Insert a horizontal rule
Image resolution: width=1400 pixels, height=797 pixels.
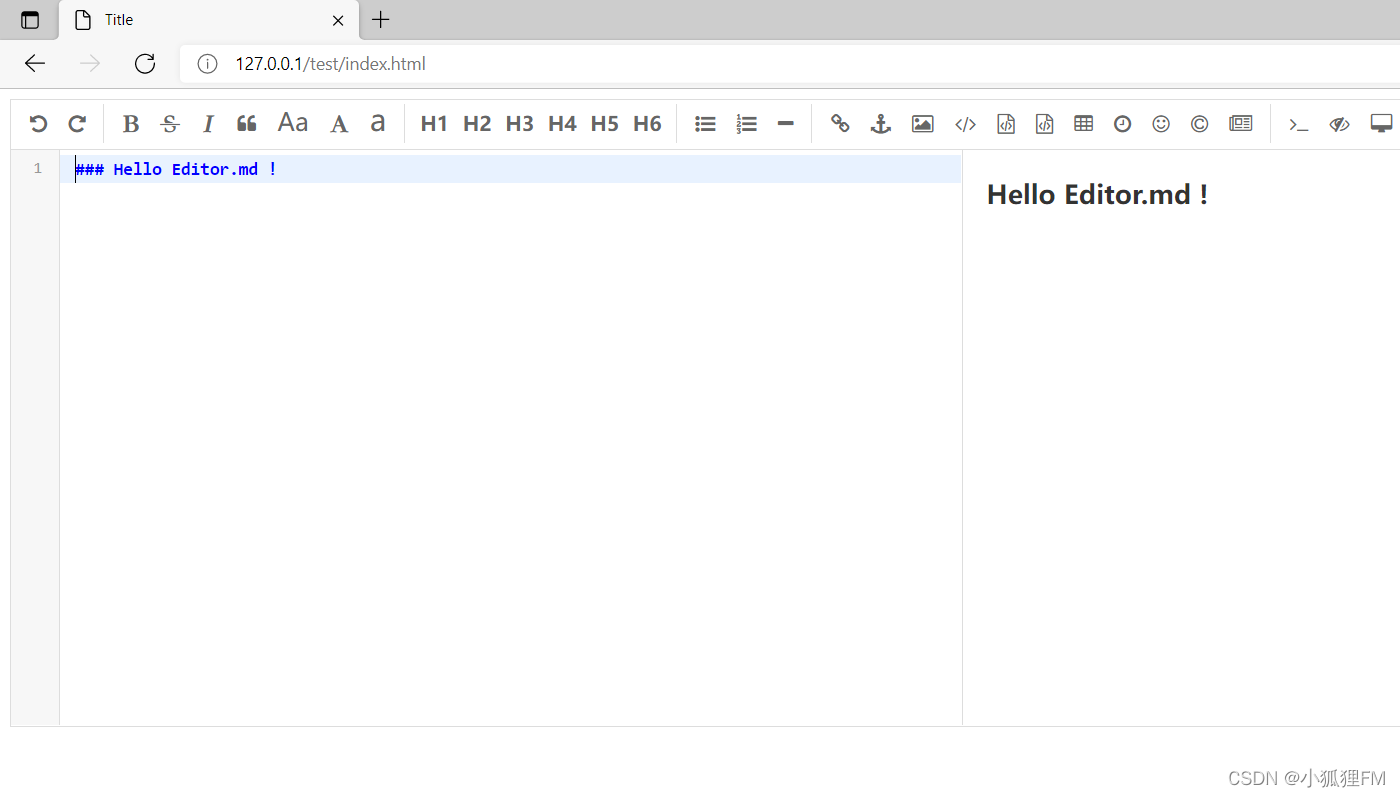(786, 124)
